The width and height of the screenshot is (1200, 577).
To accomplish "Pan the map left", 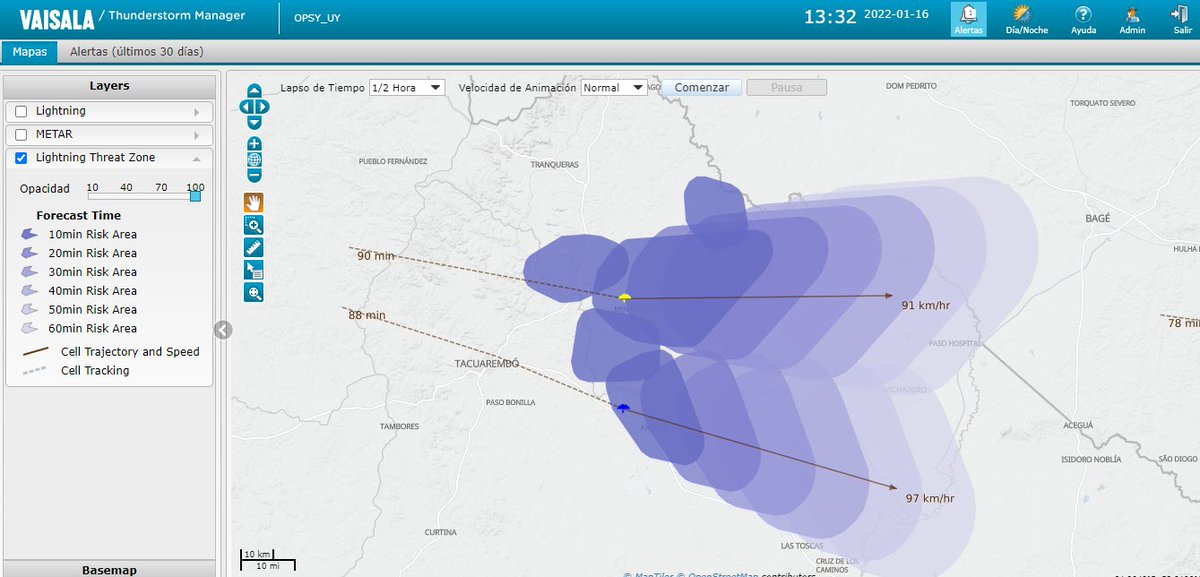I will point(246,106).
